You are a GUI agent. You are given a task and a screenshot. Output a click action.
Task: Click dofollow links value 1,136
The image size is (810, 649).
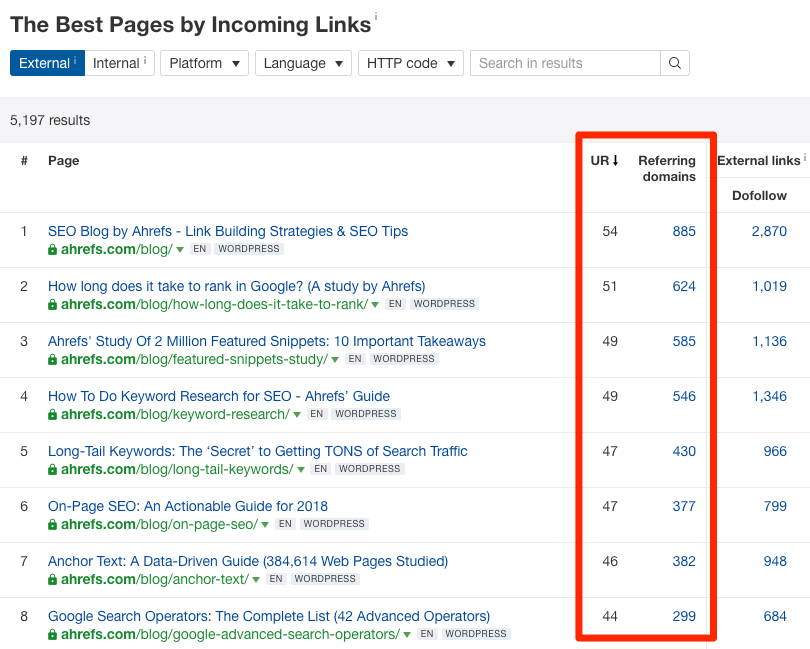(769, 341)
